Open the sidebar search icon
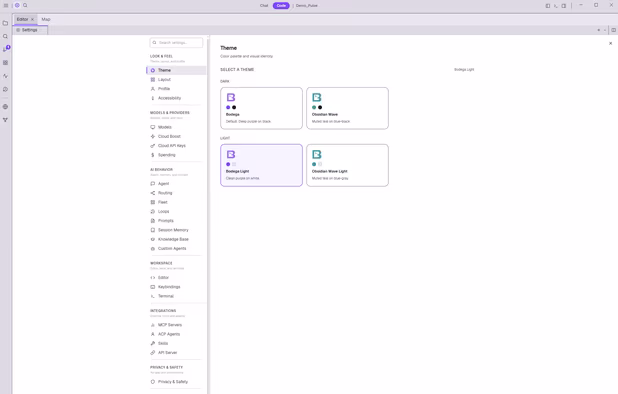The image size is (618, 394). (6, 36)
